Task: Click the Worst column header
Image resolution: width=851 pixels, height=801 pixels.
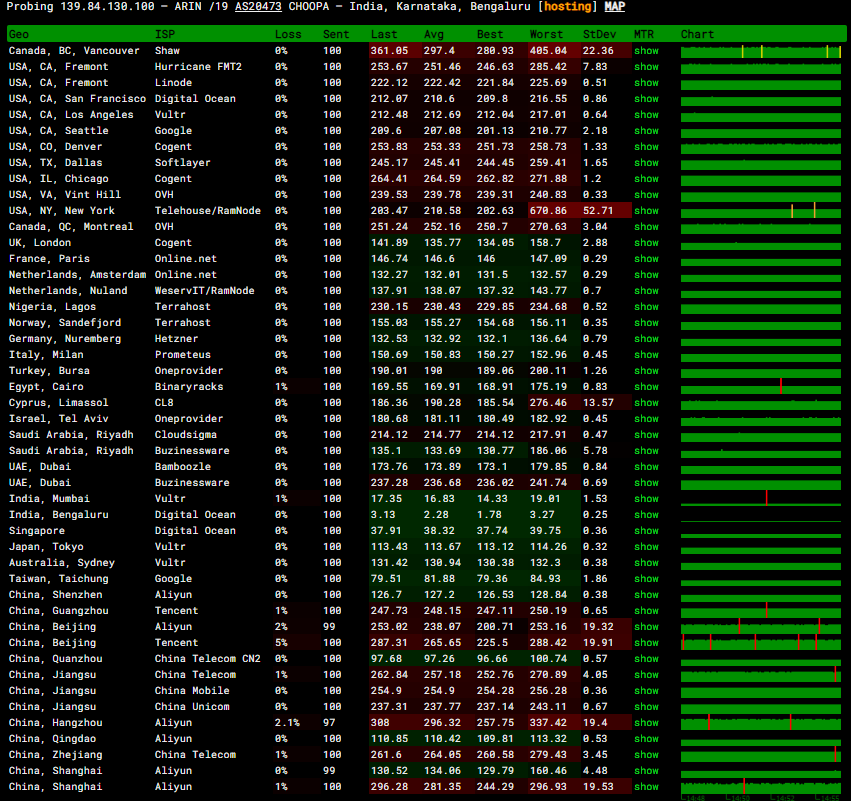Action: point(547,34)
